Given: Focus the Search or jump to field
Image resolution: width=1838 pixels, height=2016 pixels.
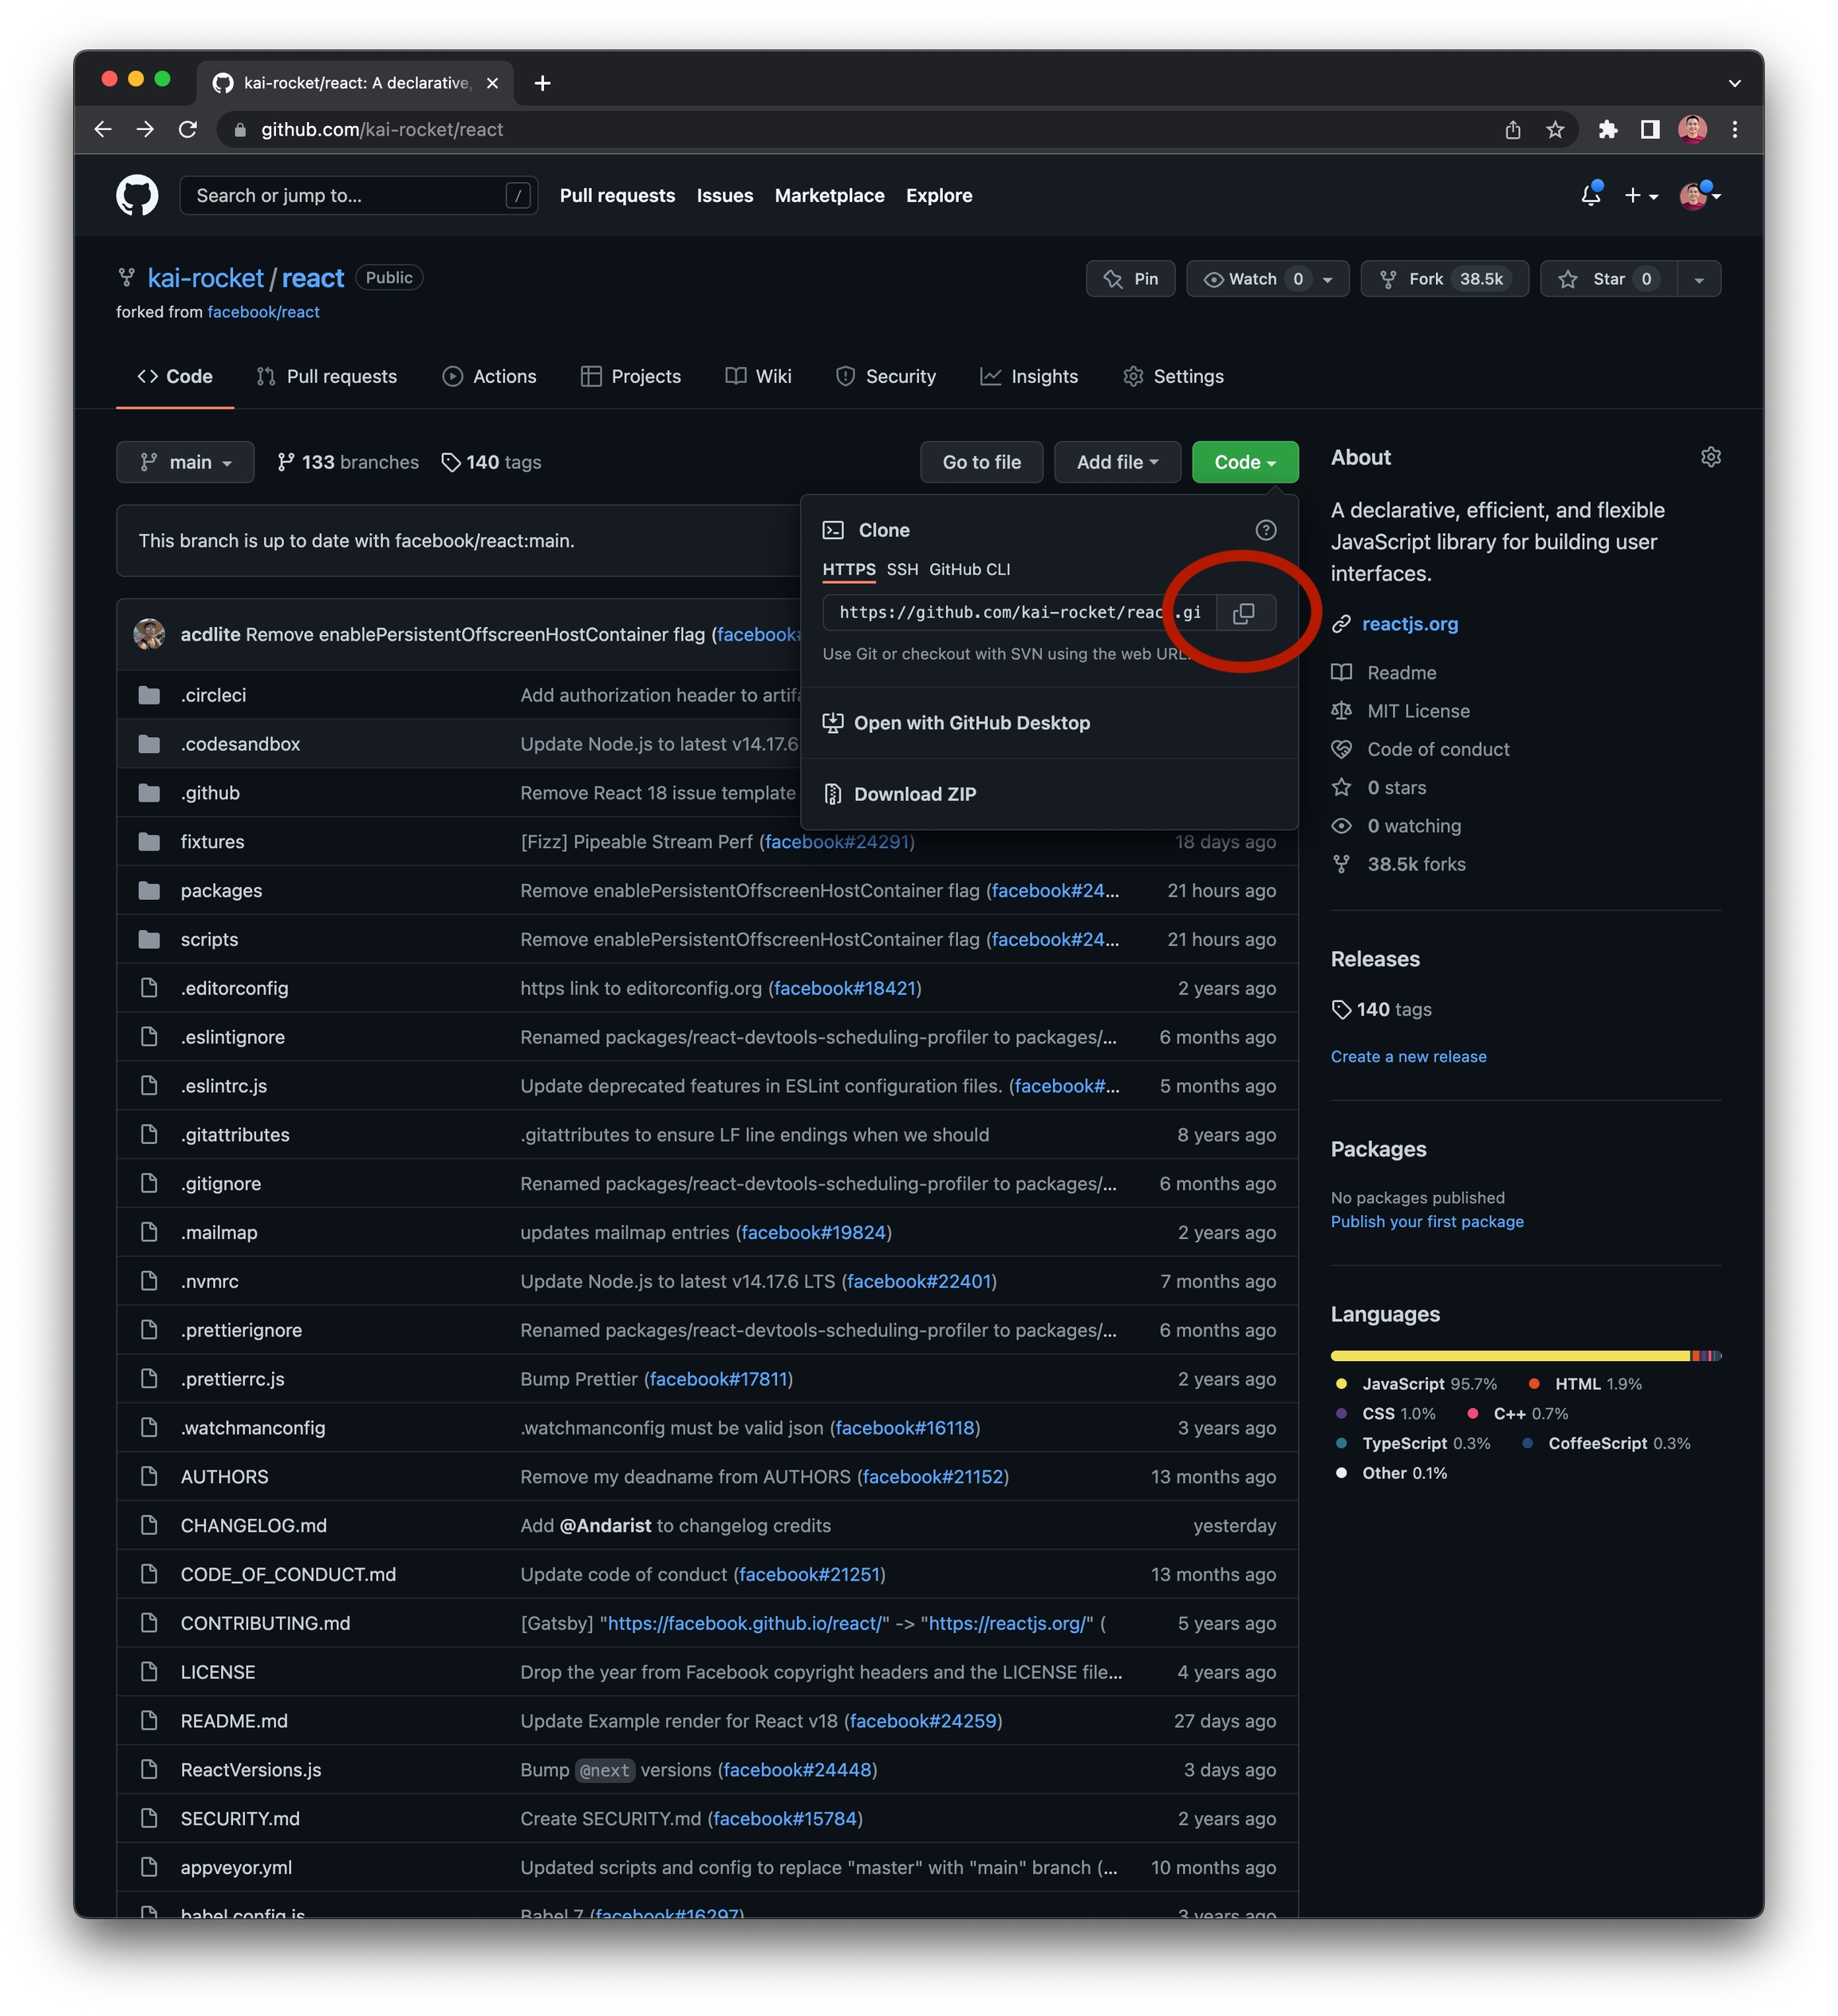Looking at the screenshot, I should 358,196.
